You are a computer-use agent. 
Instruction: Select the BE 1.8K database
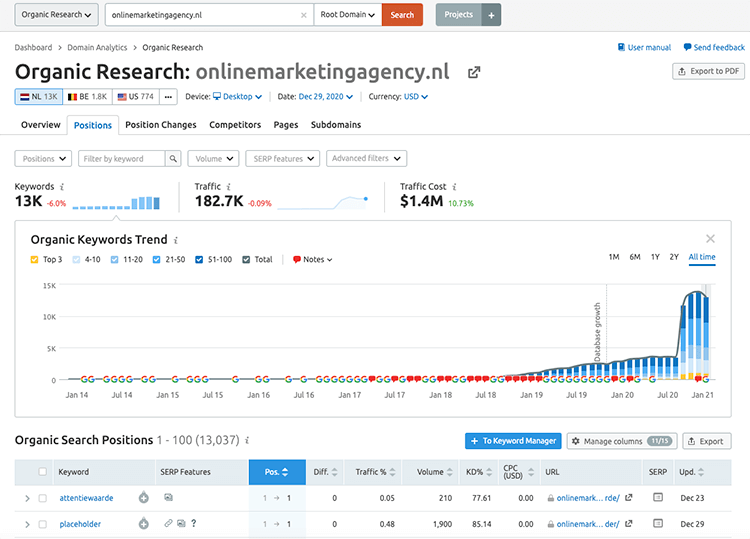[88, 97]
